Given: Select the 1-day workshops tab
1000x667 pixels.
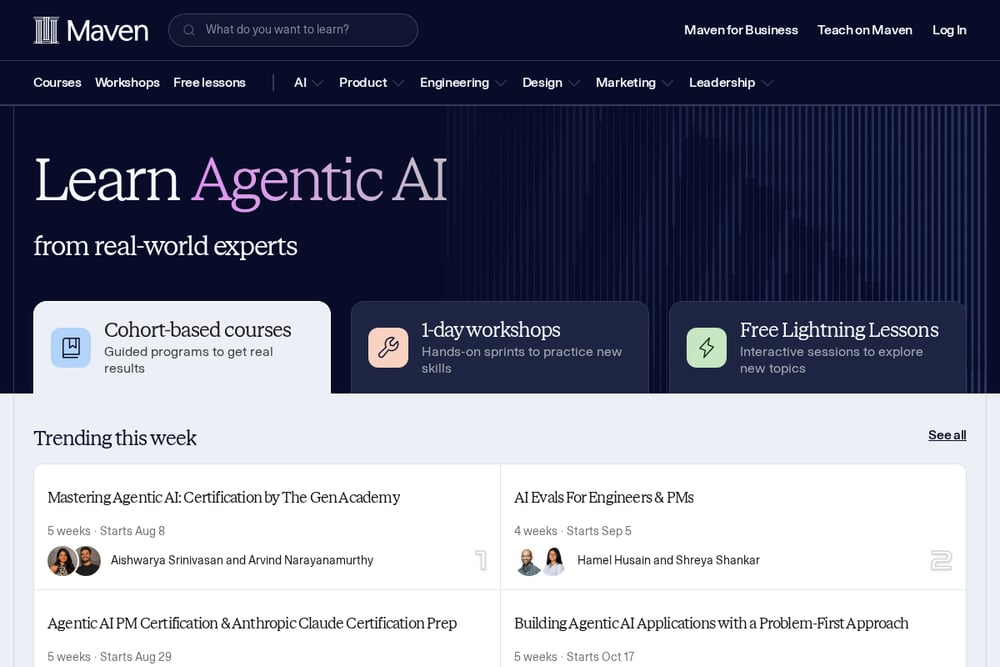Looking at the screenshot, I should pos(500,348).
